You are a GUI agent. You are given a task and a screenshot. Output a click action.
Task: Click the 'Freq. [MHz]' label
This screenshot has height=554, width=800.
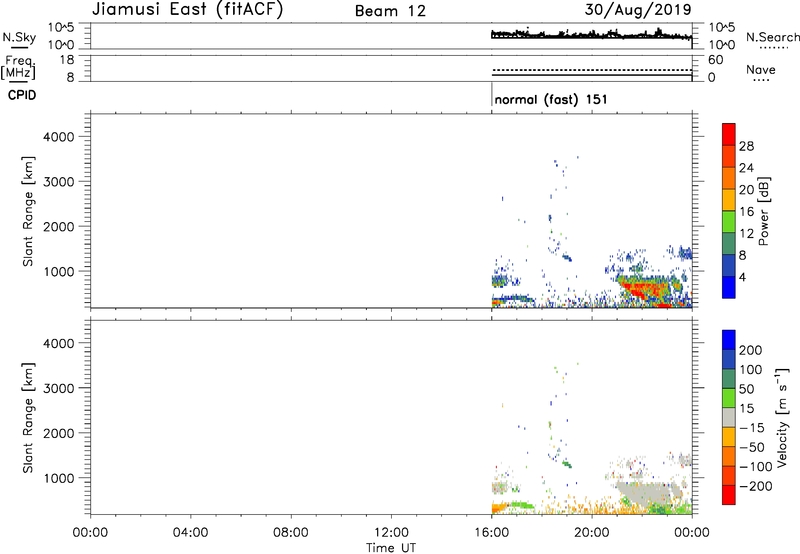point(18,67)
